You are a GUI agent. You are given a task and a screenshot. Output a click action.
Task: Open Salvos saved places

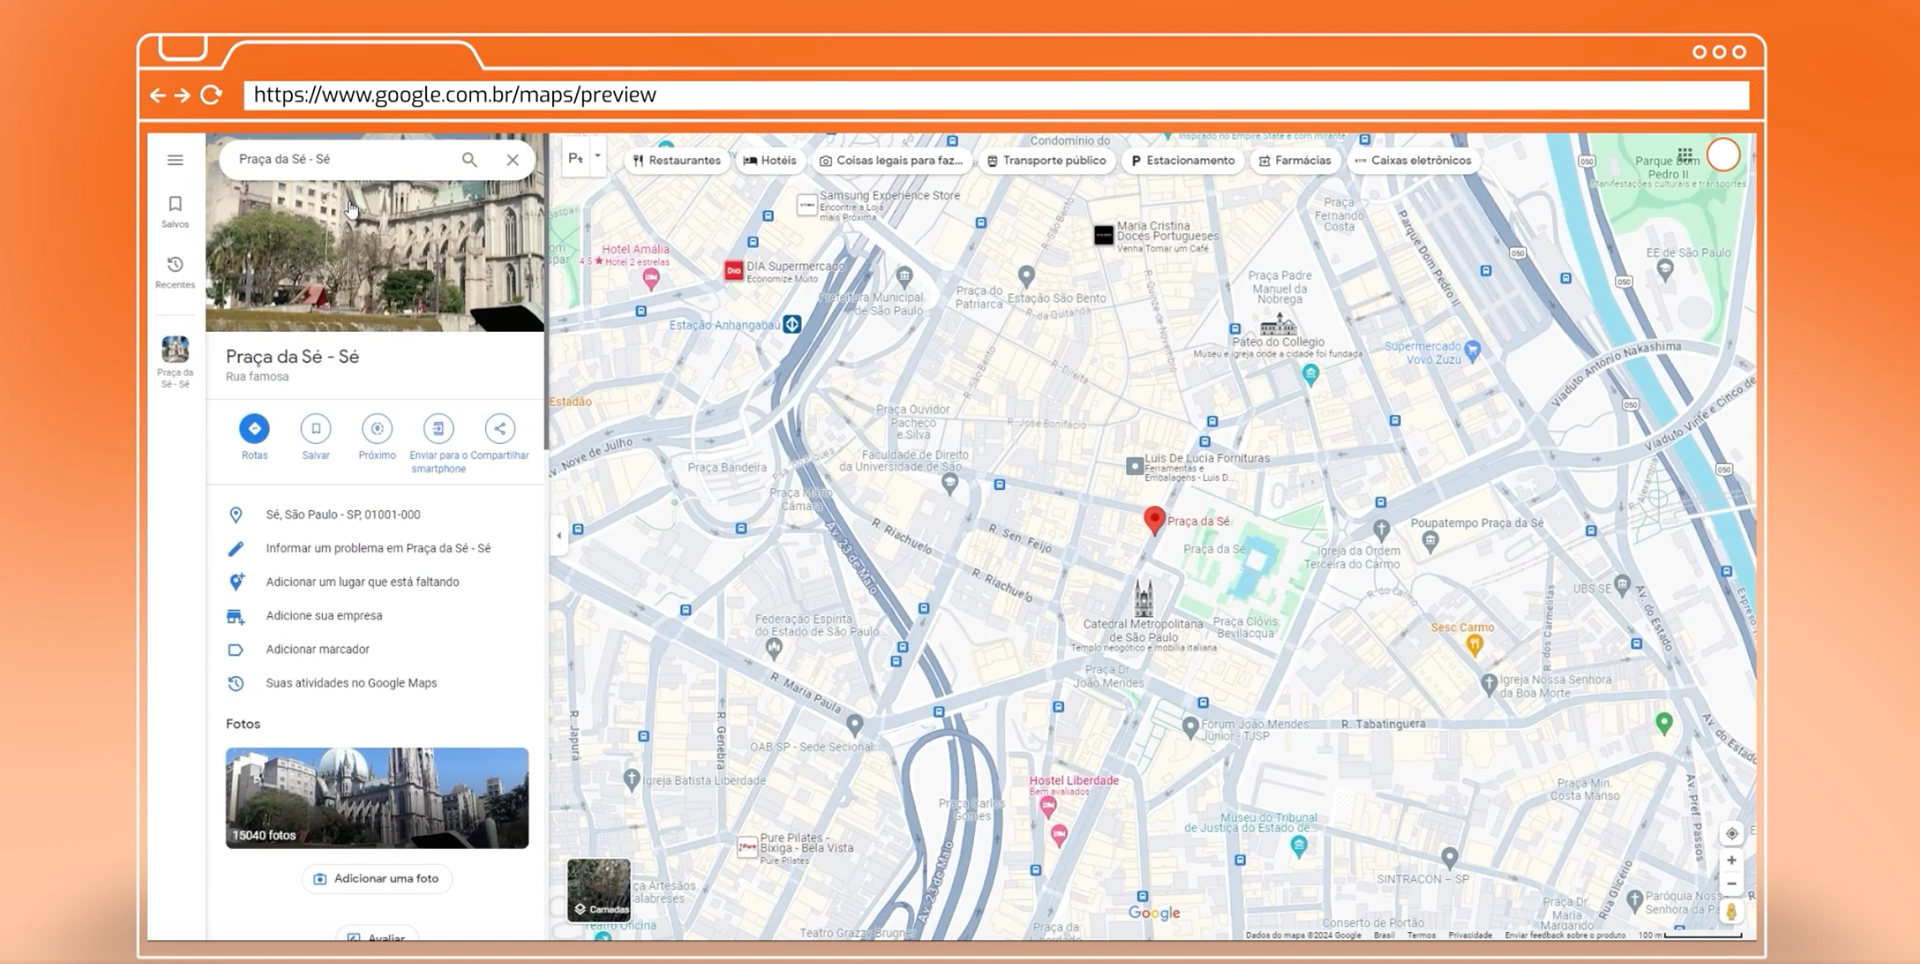tap(175, 211)
